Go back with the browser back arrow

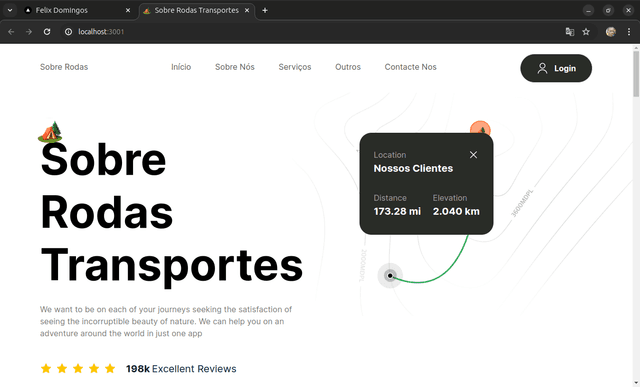pyautogui.click(x=11, y=31)
